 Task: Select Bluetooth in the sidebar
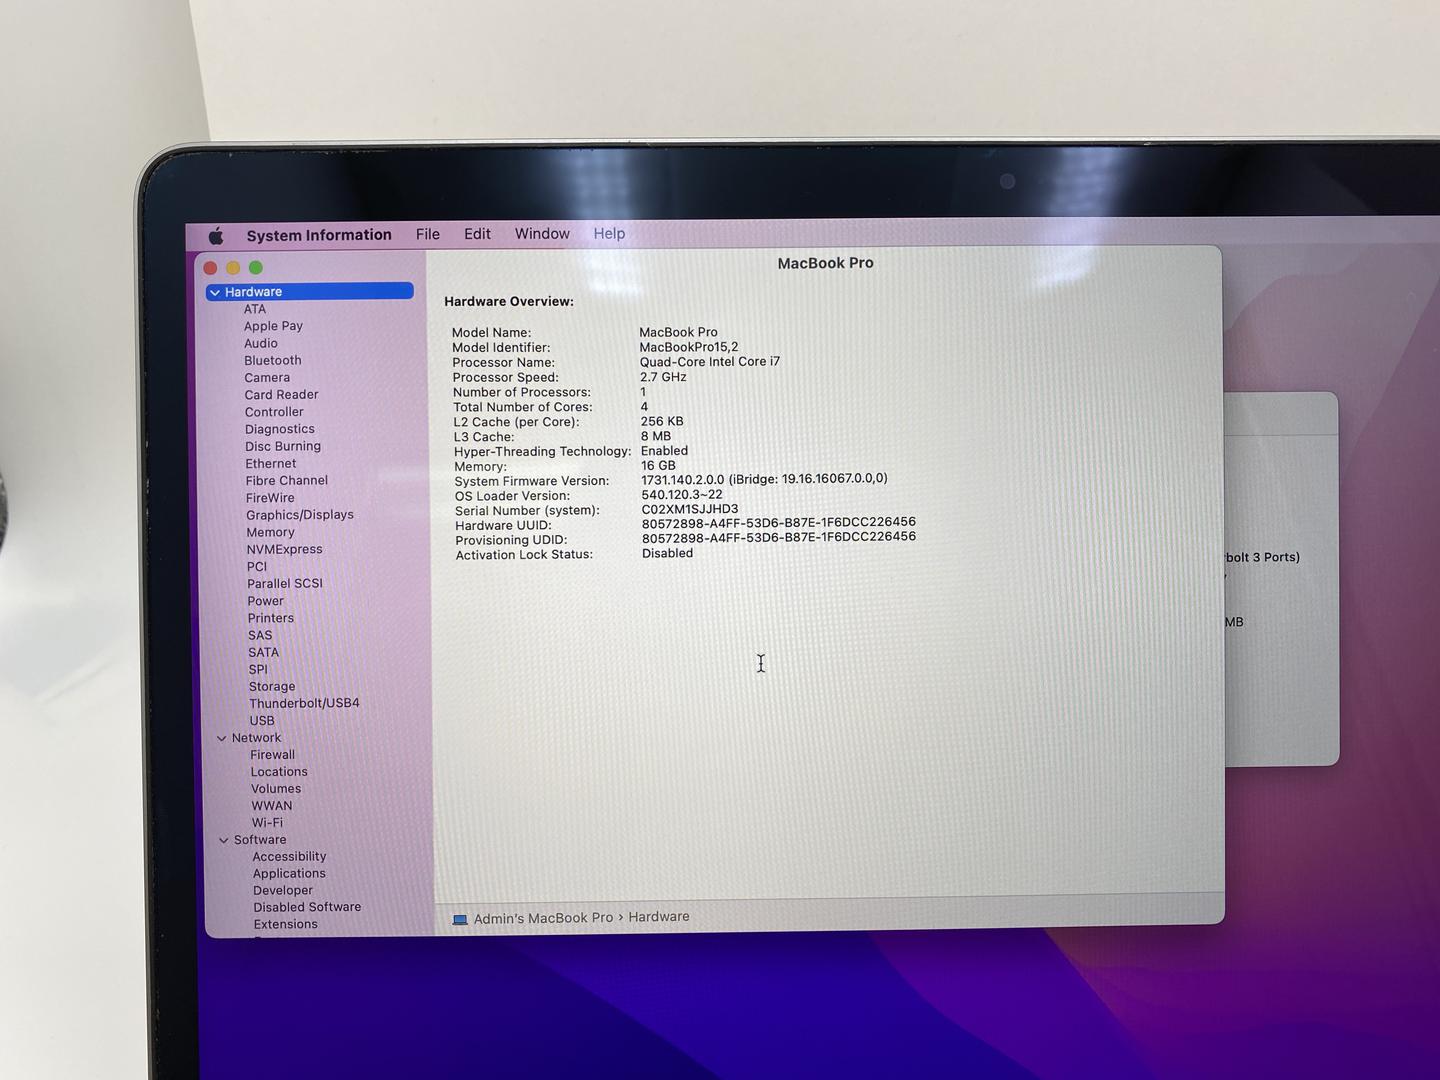[x=273, y=360]
